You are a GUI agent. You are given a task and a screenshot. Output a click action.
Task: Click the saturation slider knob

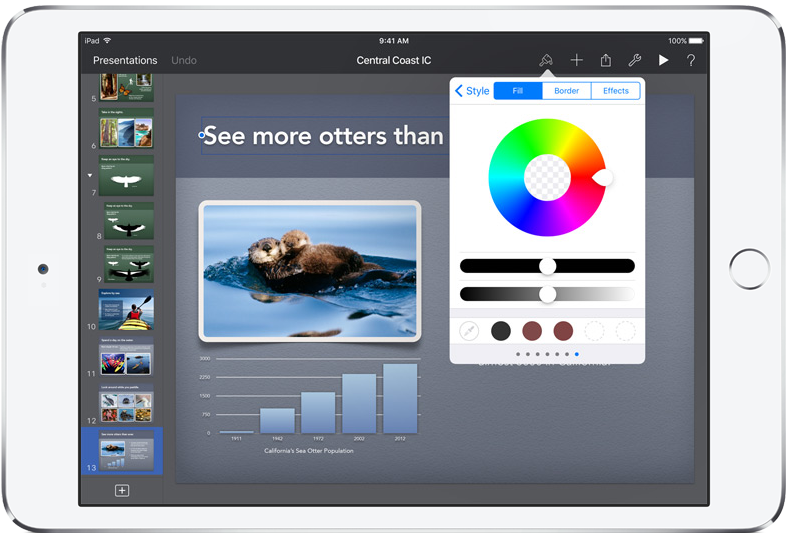point(548,266)
